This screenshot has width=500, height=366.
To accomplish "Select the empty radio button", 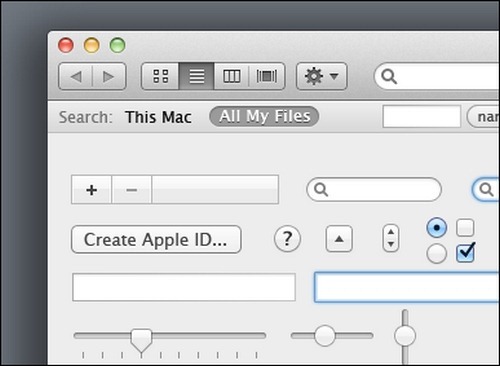I will point(436,254).
